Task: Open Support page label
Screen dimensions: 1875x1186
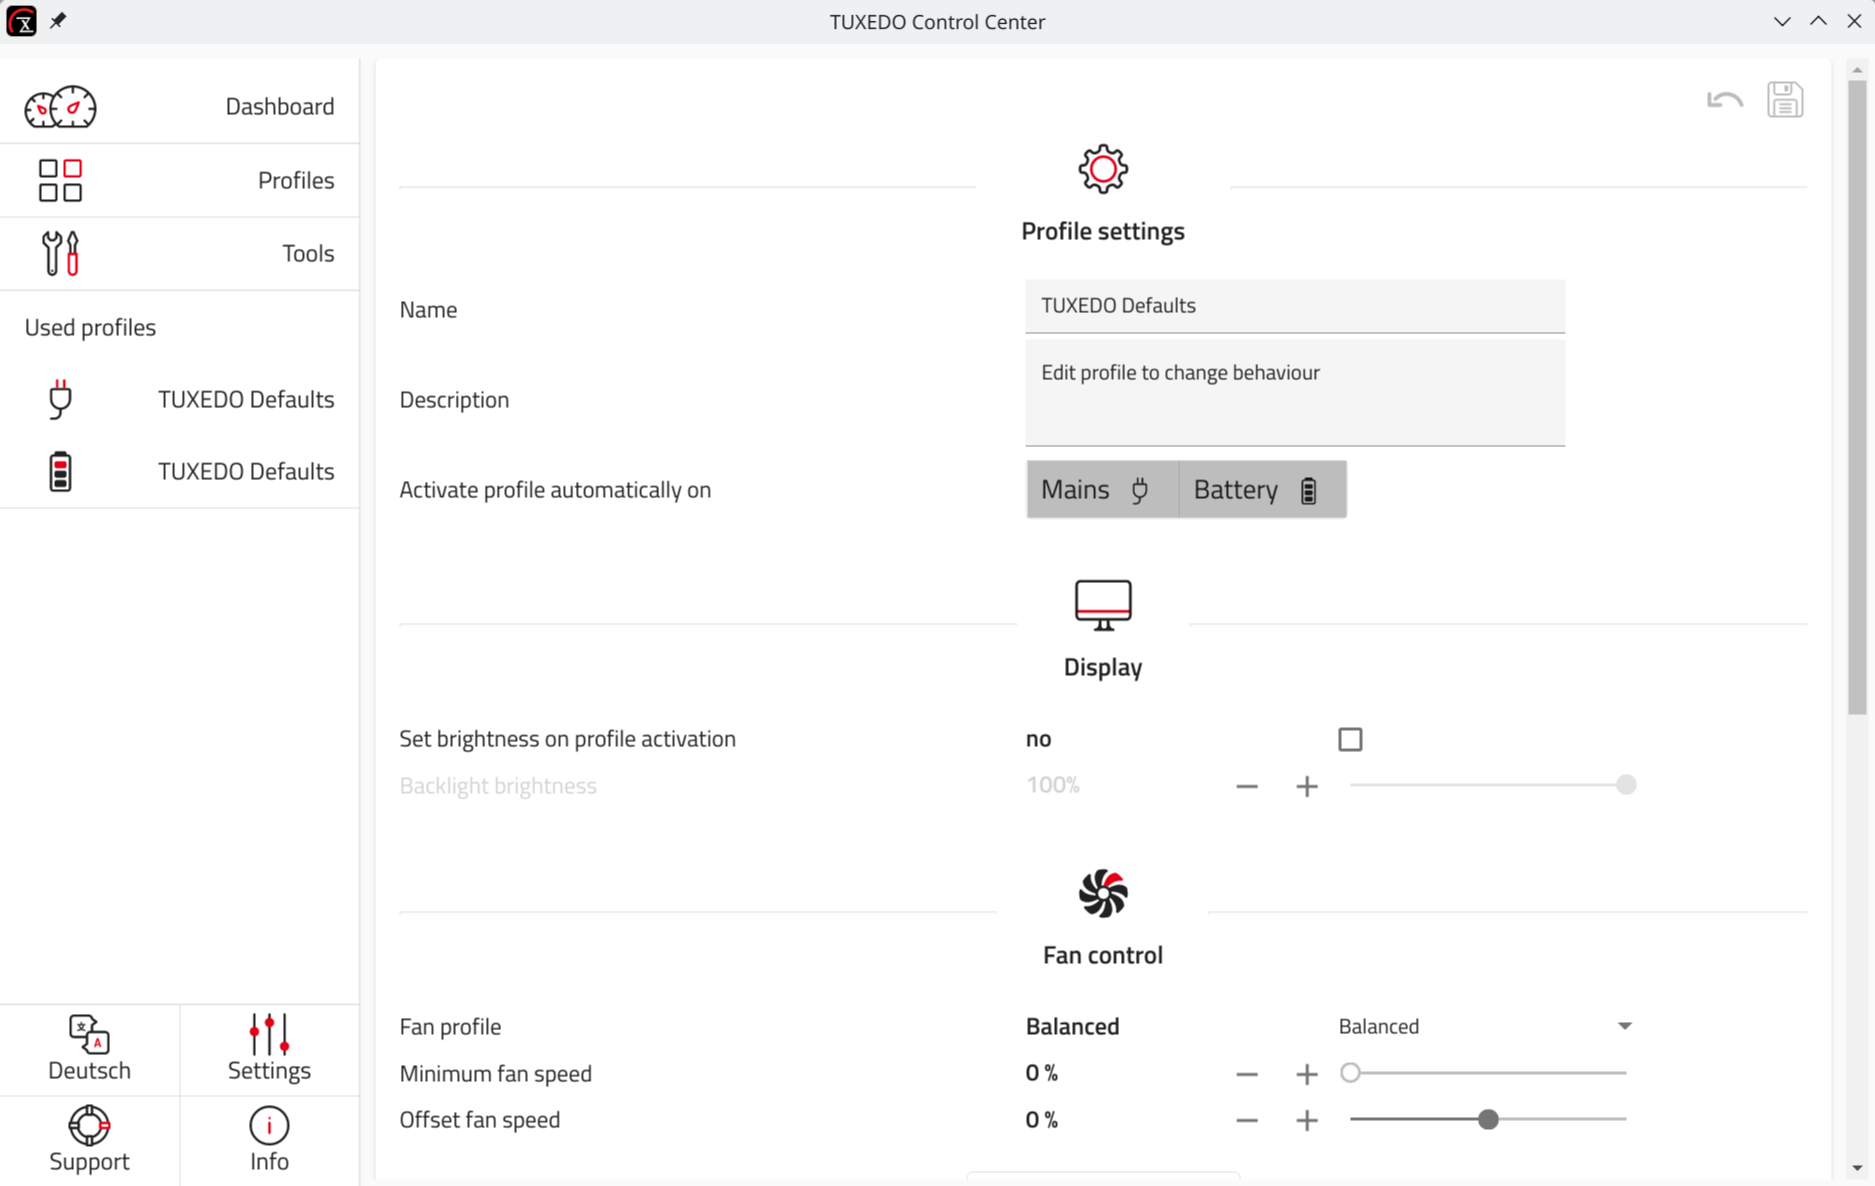Action: pos(89,1161)
